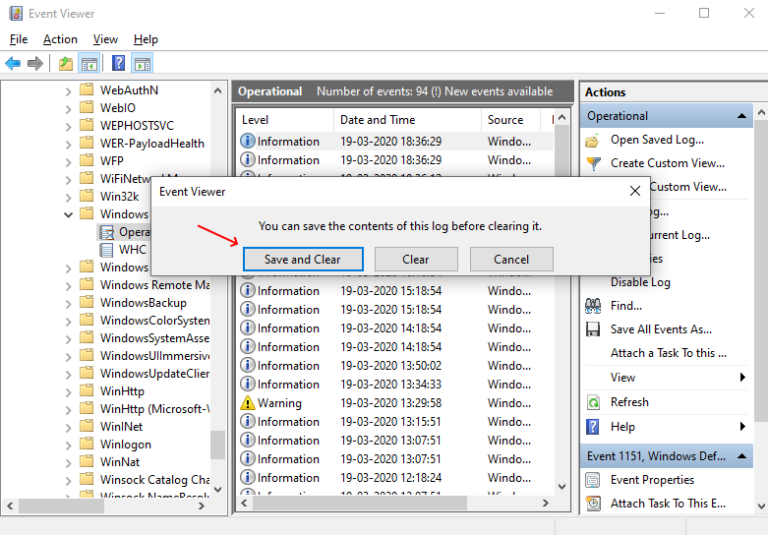Viewport: 768px width, 535px height.
Task: Open the View menu in the menu bar
Action: point(105,39)
